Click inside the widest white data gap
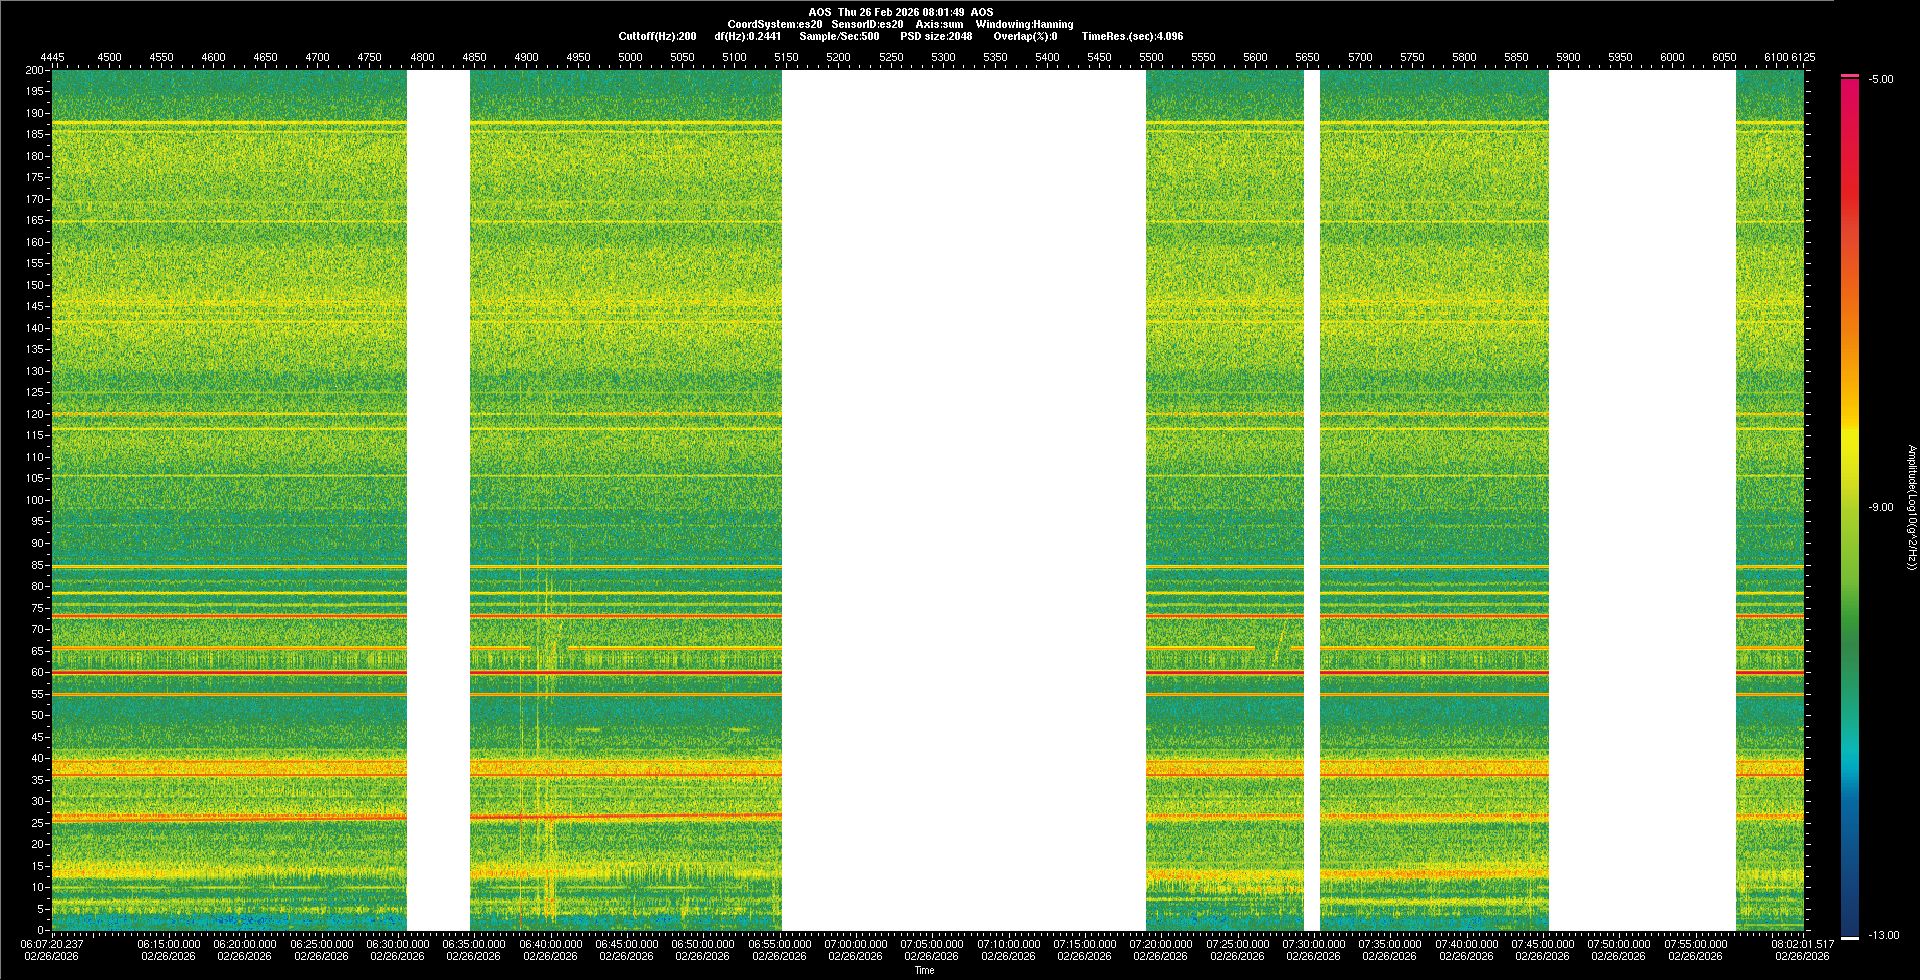Image resolution: width=1920 pixels, height=980 pixels. 963,500
